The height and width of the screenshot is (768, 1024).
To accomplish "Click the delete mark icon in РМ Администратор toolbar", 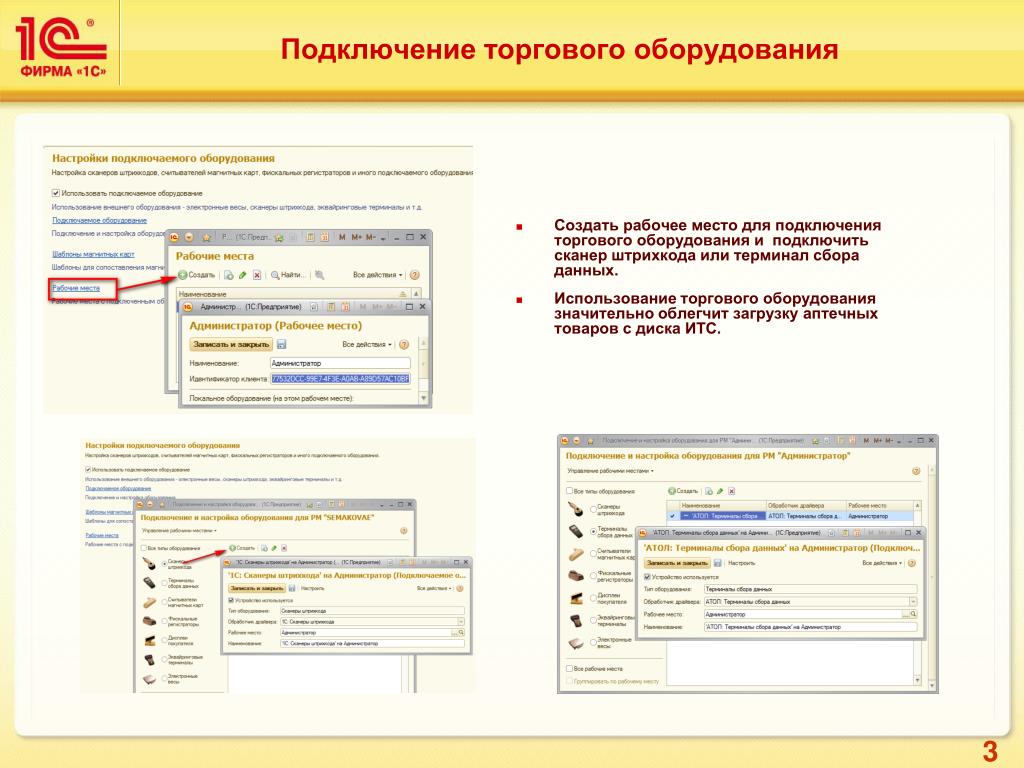I will click(731, 491).
